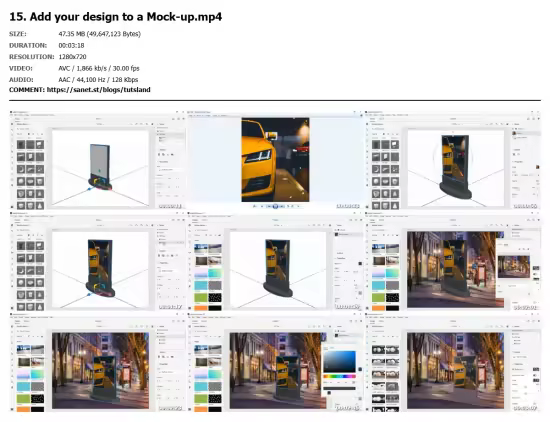Click the size value '47.35 MB (49,647,123 Bytes)'
The image size is (550, 422).
100,34
